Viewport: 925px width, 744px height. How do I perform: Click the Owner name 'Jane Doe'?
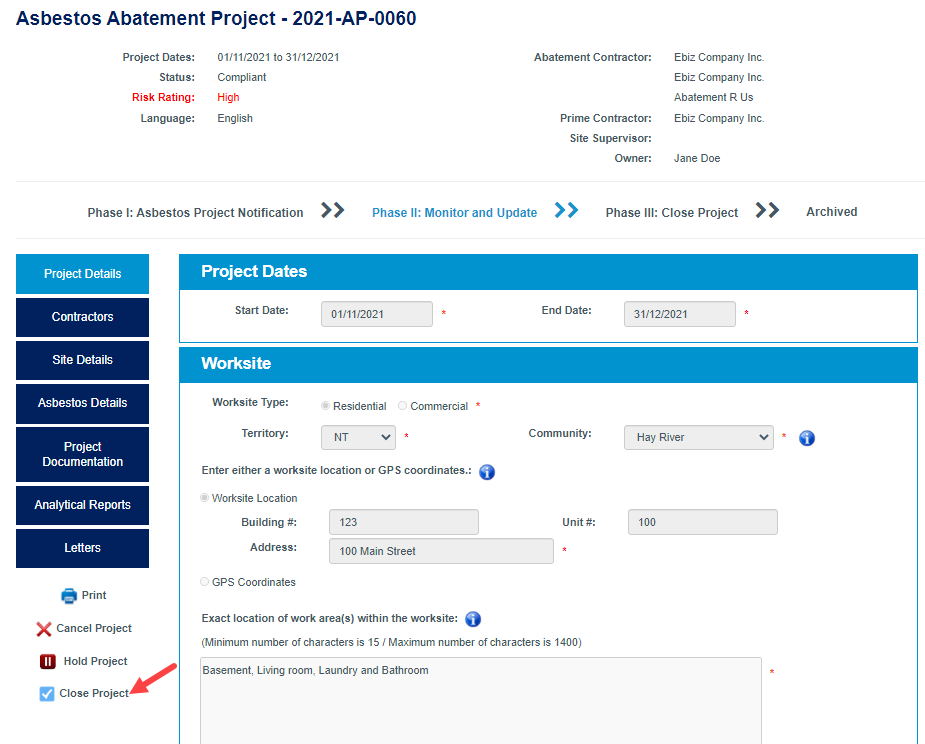[697, 158]
